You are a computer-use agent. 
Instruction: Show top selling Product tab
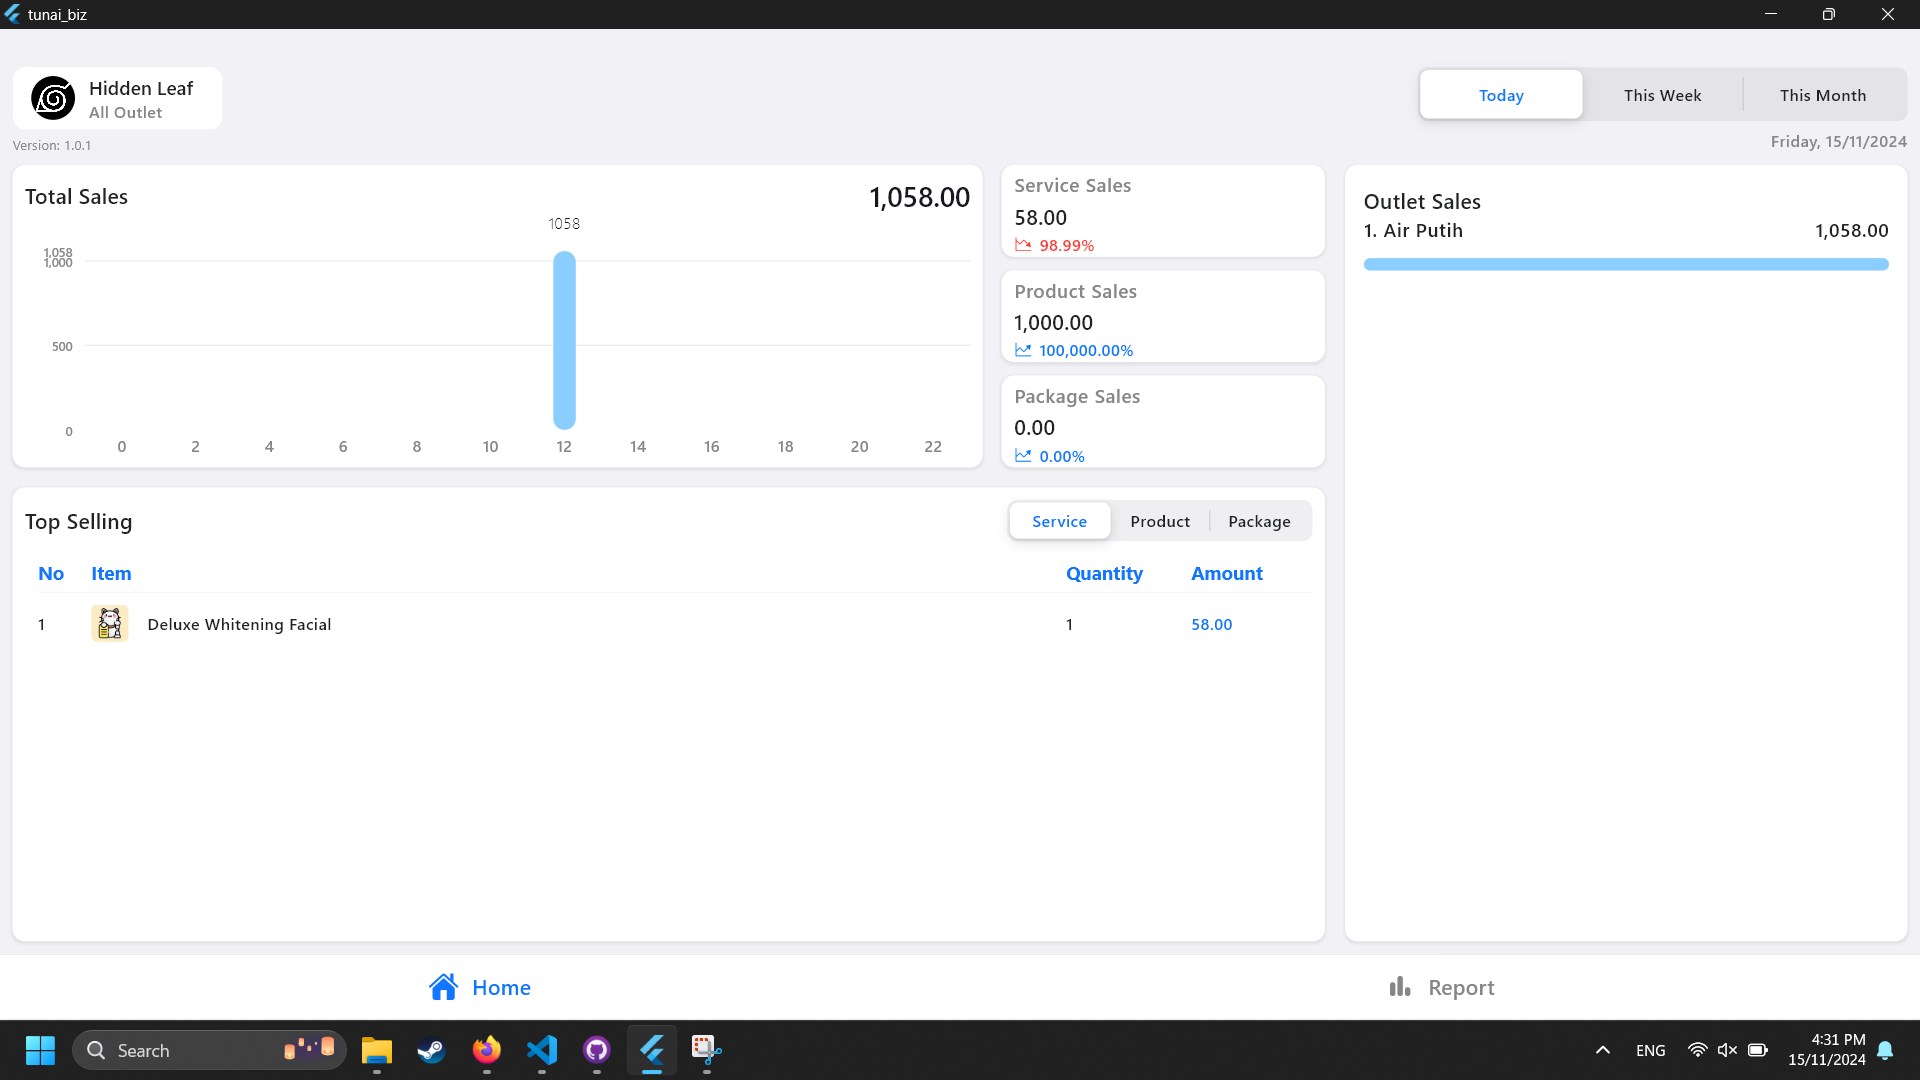pos(1159,521)
